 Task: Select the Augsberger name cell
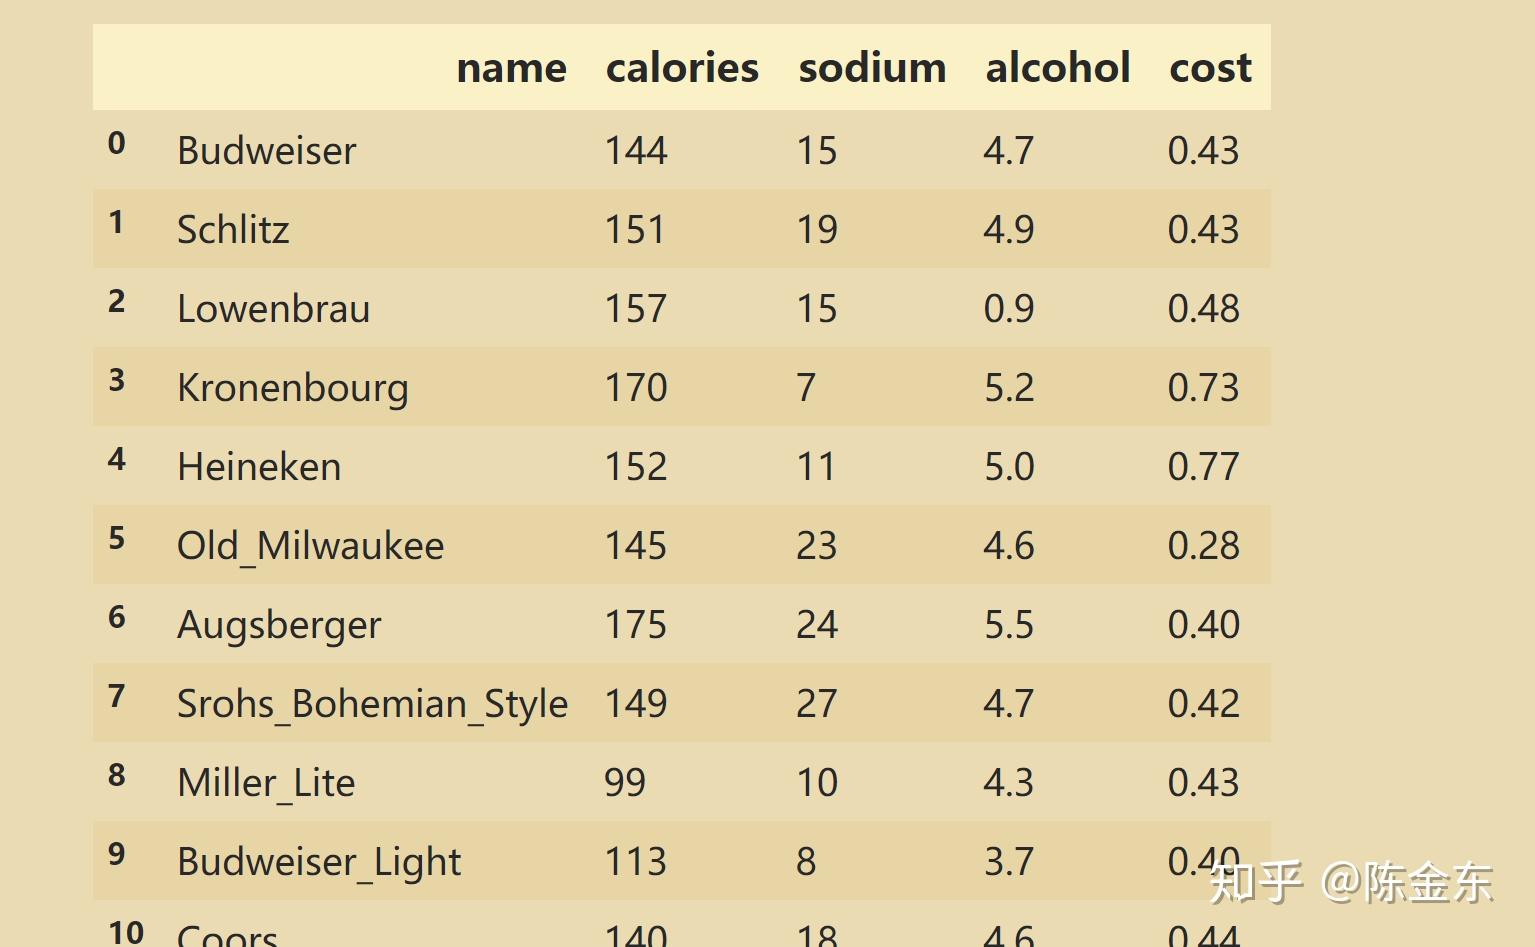pos(279,625)
